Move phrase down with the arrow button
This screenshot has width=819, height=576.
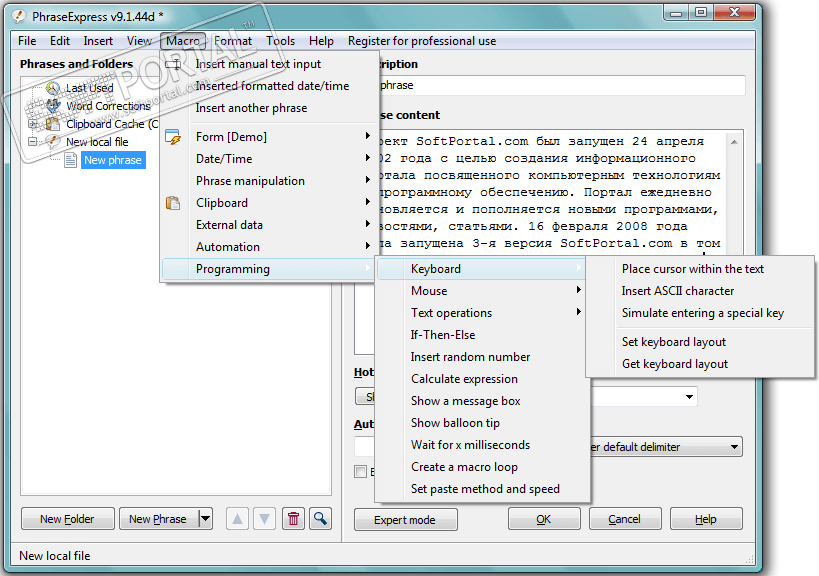click(x=265, y=519)
